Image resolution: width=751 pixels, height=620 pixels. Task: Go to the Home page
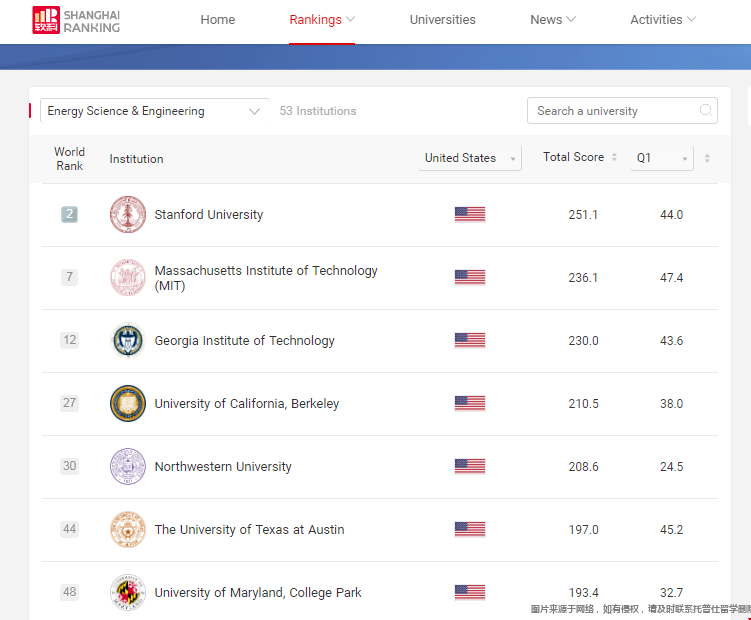click(x=218, y=20)
